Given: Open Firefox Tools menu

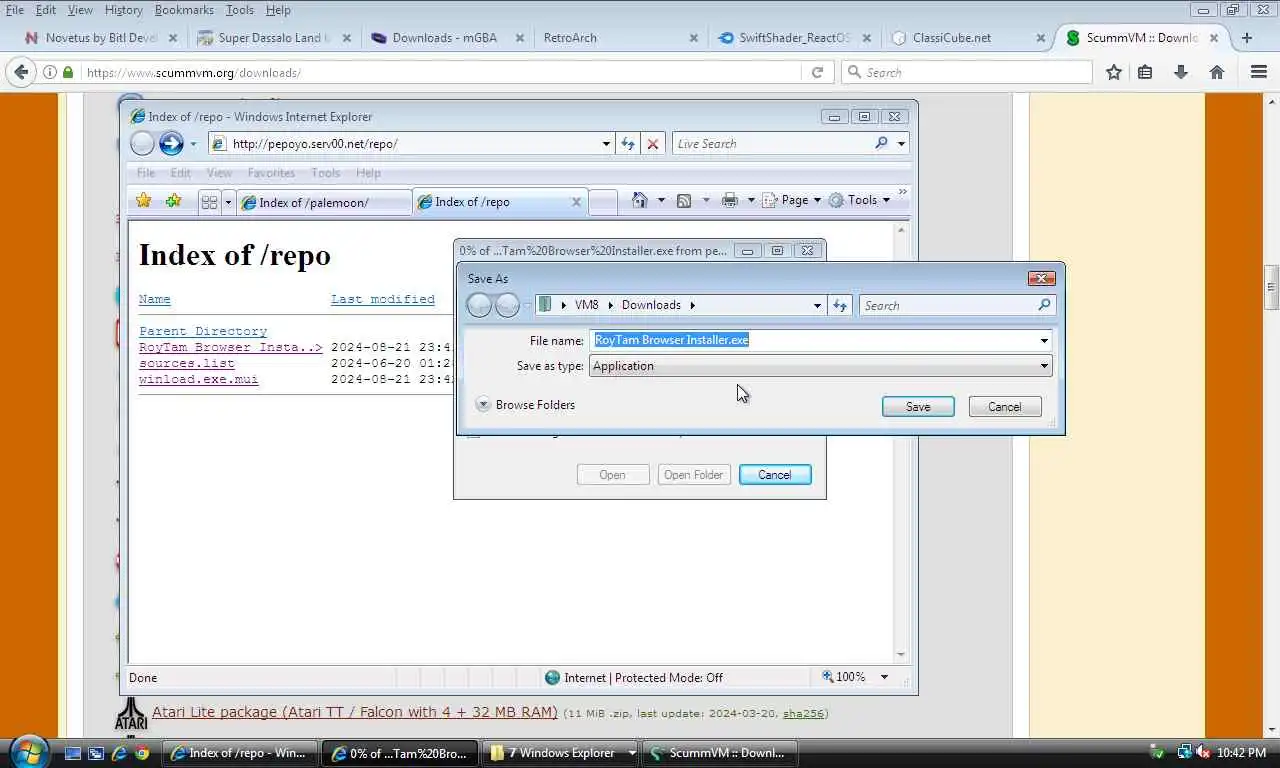Looking at the screenshot, I should pos(240,10).
